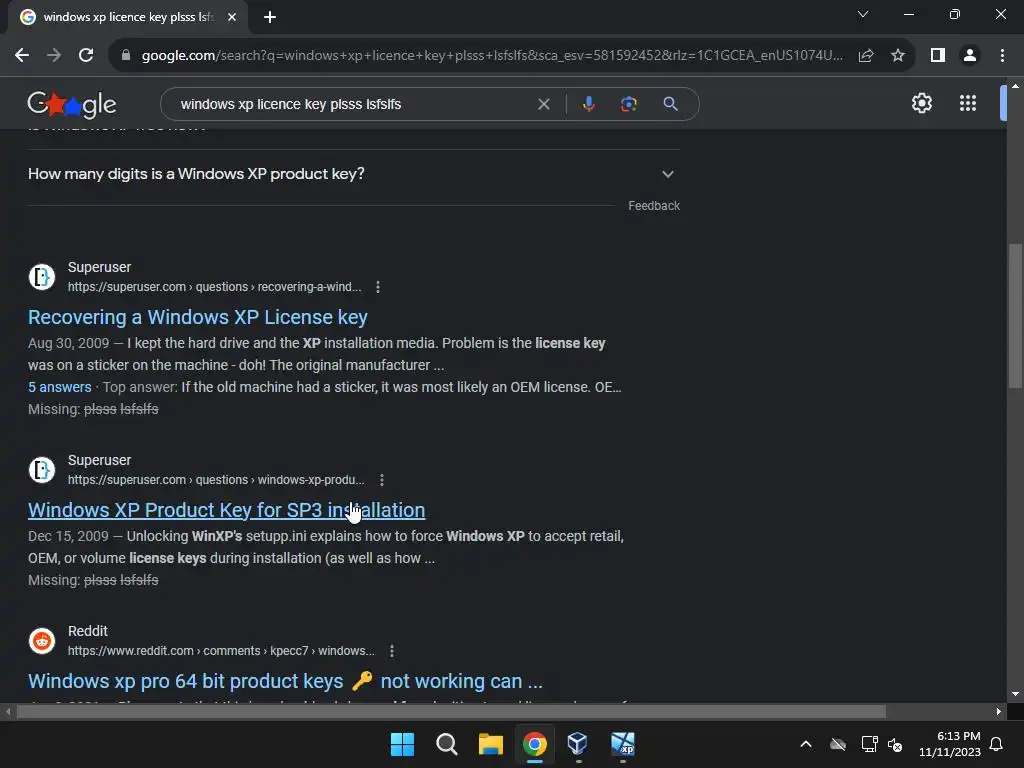Open OneDrive tray icon
Image resolution: width=1024 pixels, height=768 pixels.
838,744
